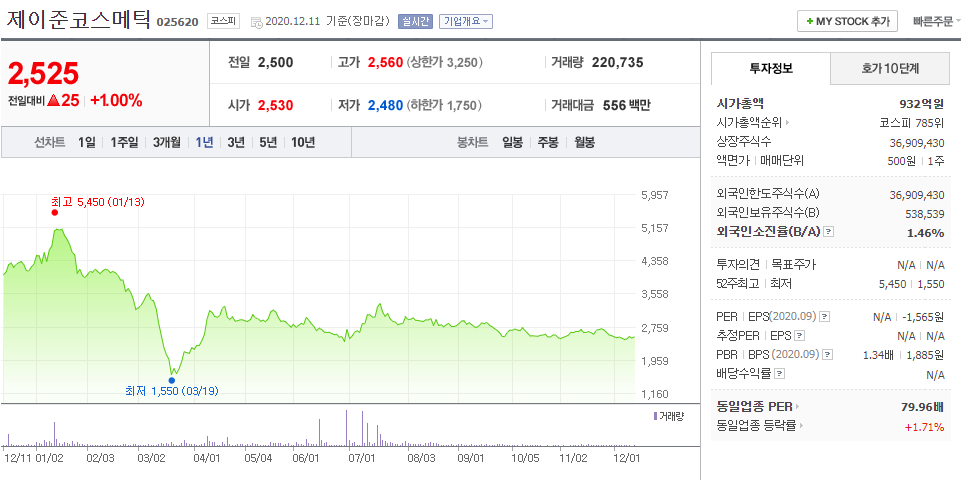Click the 고가 value 2,560

(385, 62)
